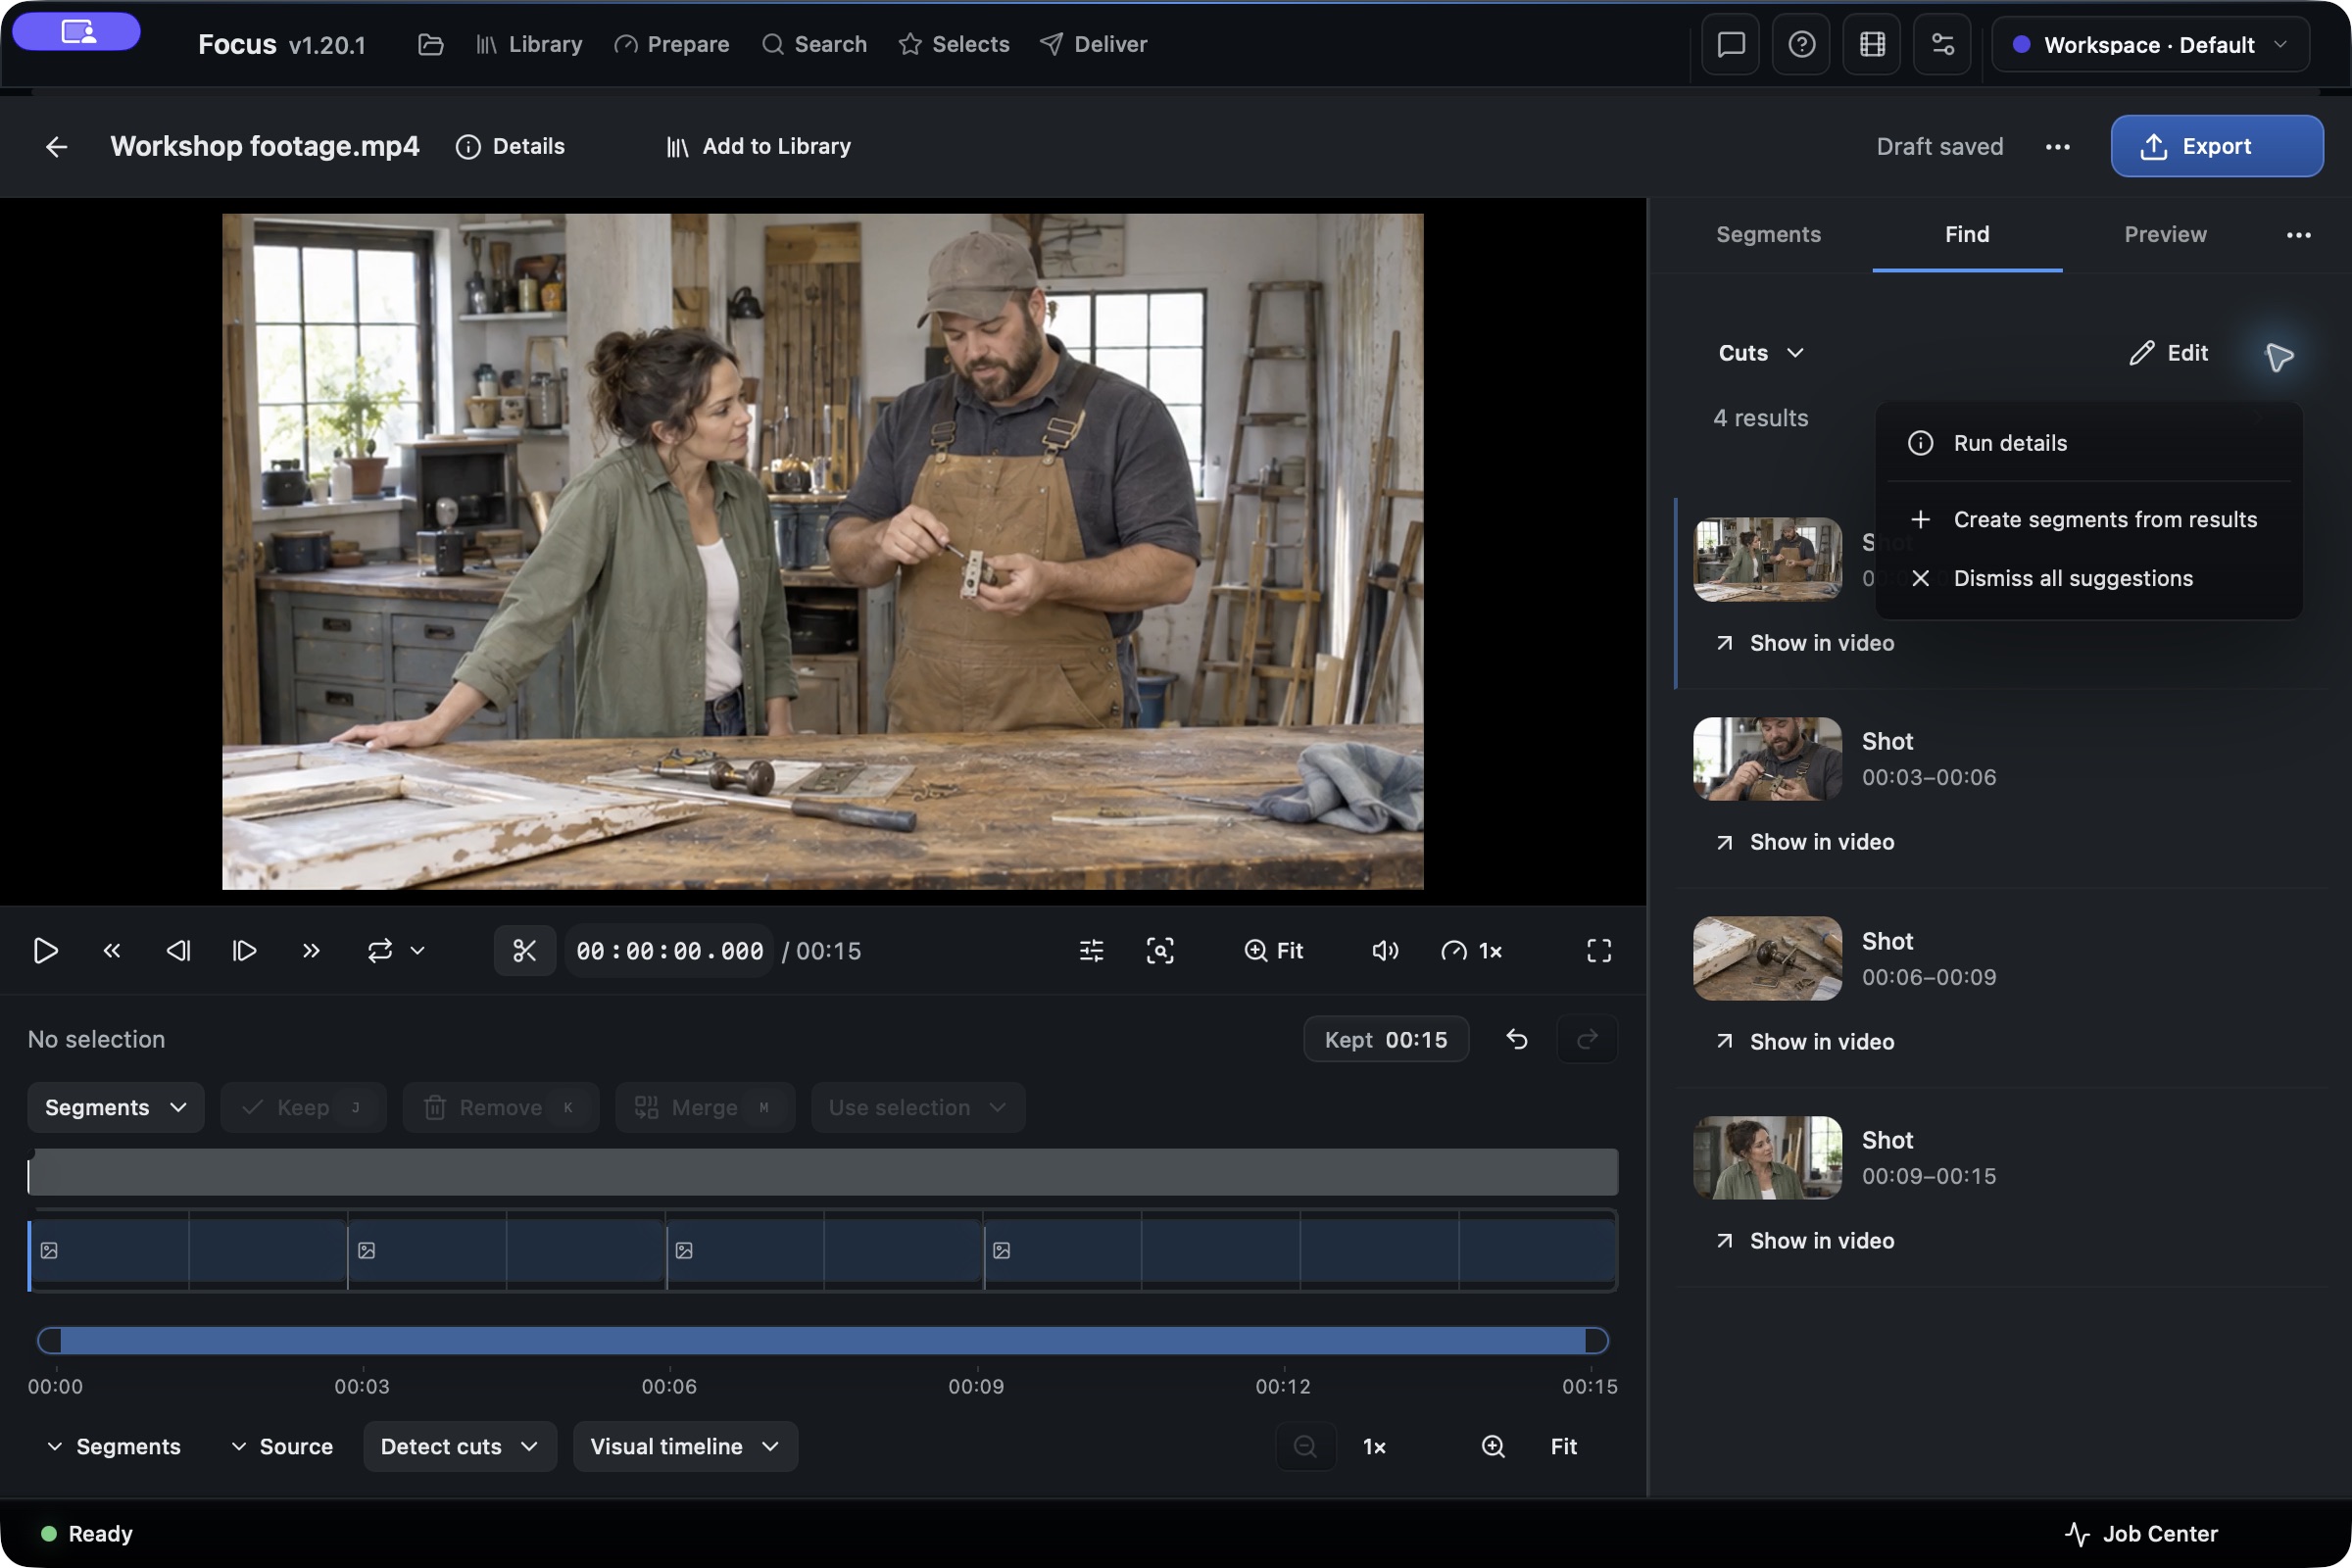Open the loop options chevron
The height and width of the screenshot is (1568, 2352).
418,950
